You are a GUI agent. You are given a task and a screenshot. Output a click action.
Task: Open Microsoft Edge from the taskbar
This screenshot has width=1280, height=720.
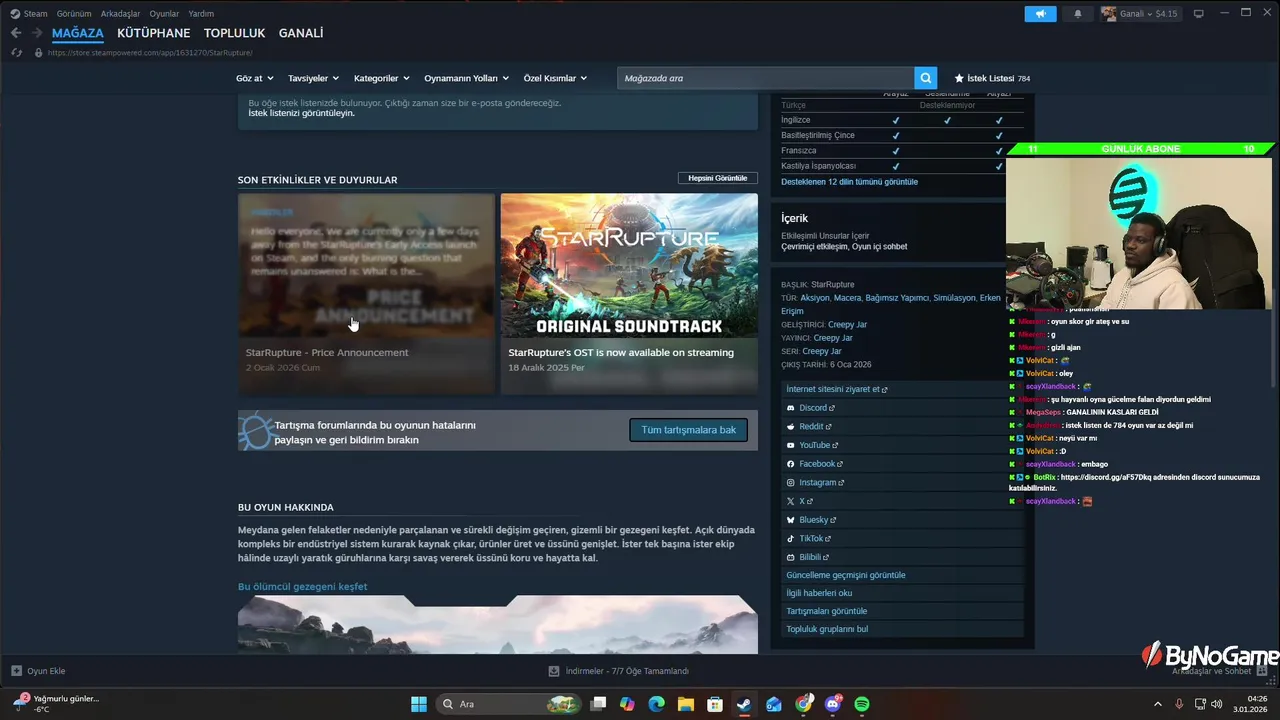tap(656, 704)
